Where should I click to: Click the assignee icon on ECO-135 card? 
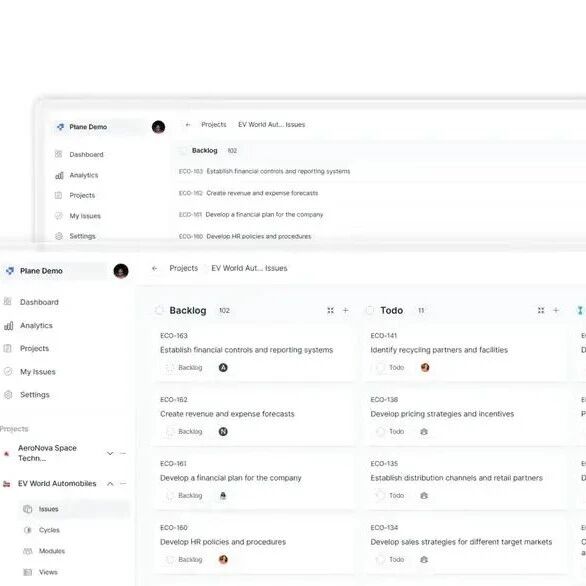point(424,496)
